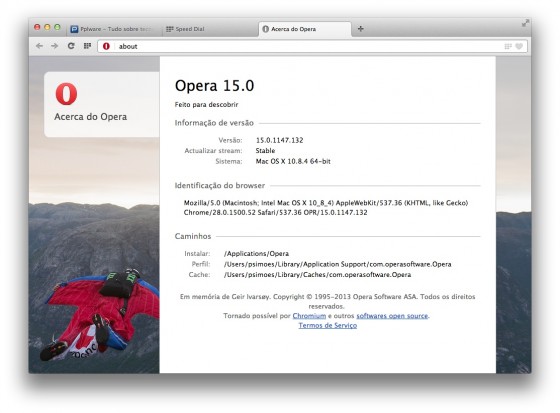Click the Perfil label
The height and width of the screenshot is (413, 560).
click(x=201, y=264)
